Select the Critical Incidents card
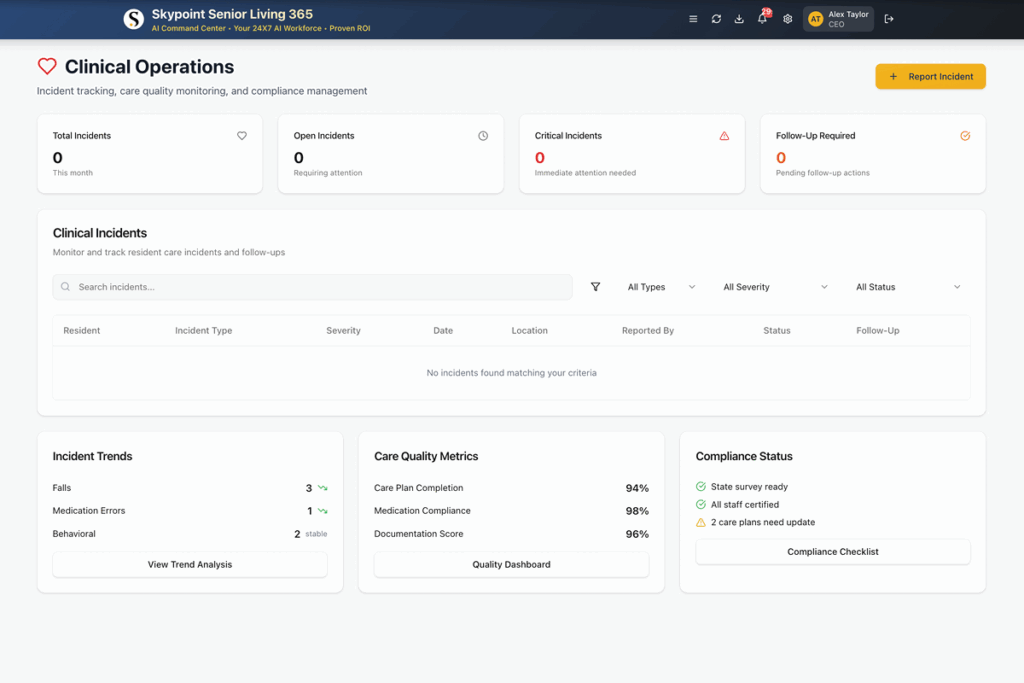1024x683 pixels. click(632, 154)
